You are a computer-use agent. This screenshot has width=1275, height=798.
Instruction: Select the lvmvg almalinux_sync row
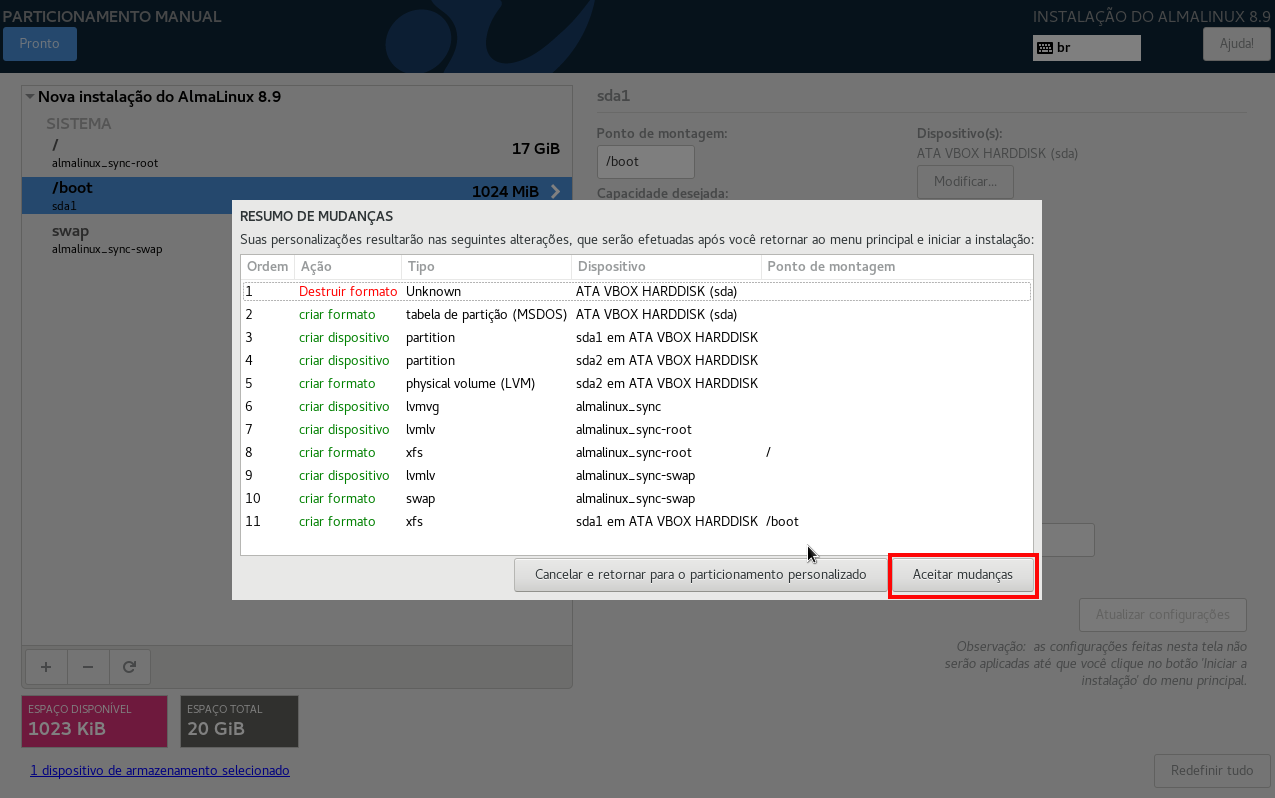click(637, 406)
